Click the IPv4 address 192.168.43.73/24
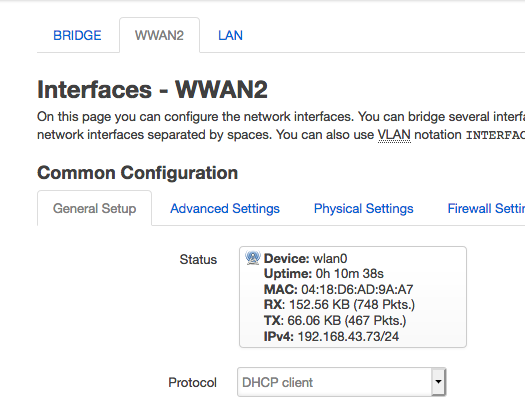The width and height of the screenshot is (525, 401). (348, 336)
